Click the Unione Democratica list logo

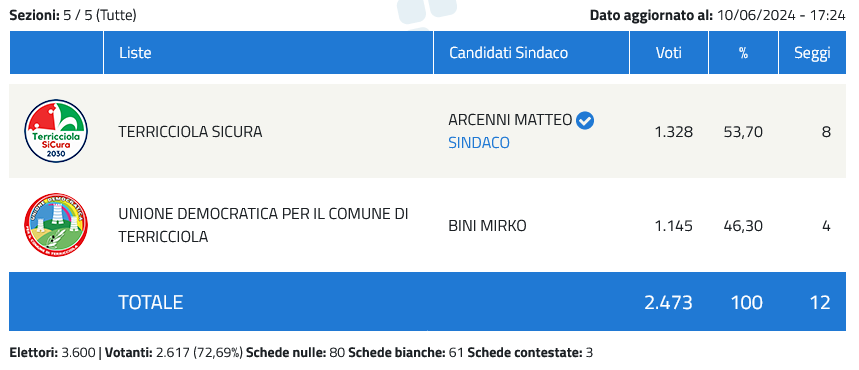[56, 225]
